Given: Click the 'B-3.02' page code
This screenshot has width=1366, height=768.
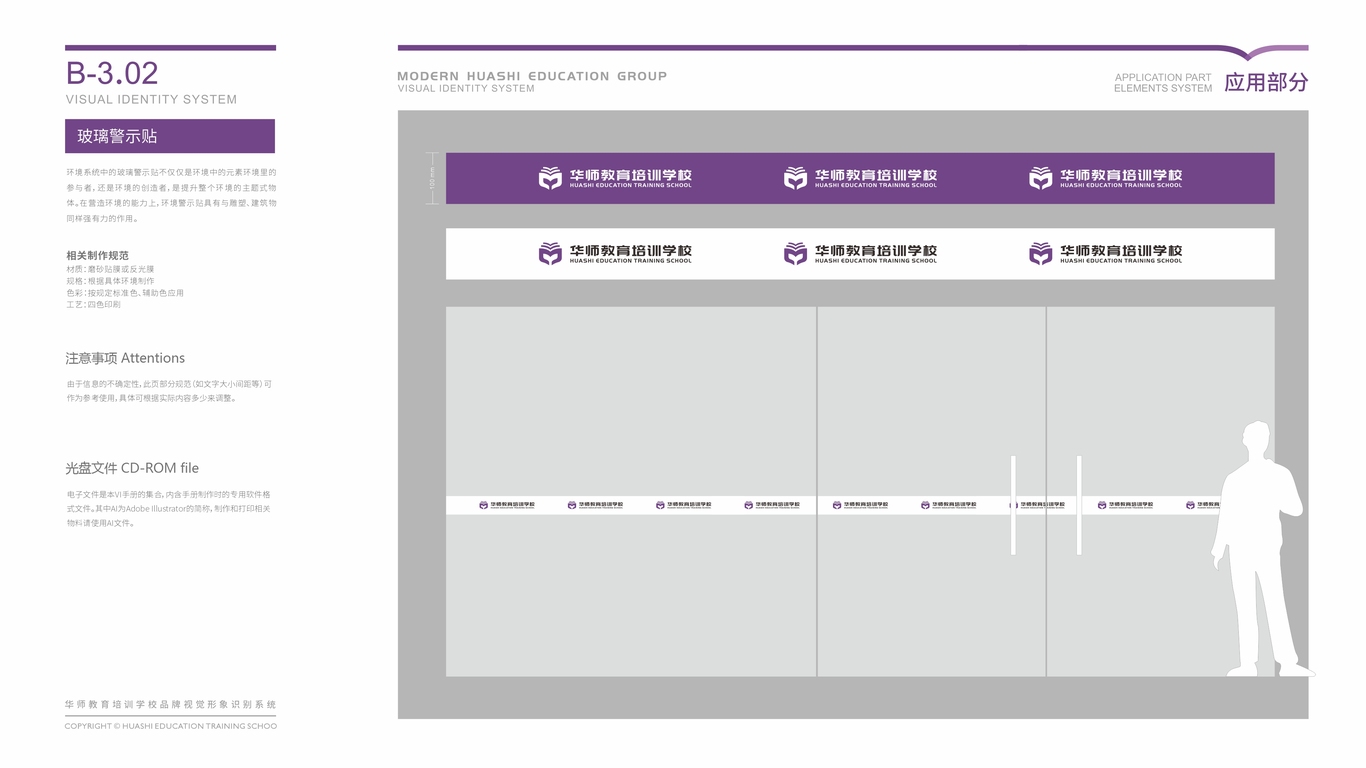Looking at the screenshot, I should coord(112,73).
